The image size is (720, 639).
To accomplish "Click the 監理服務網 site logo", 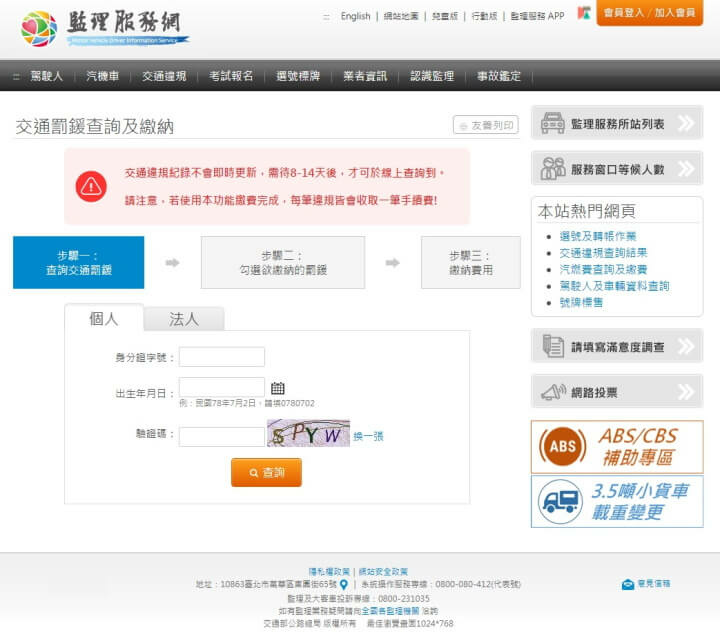I will (105, 28).
